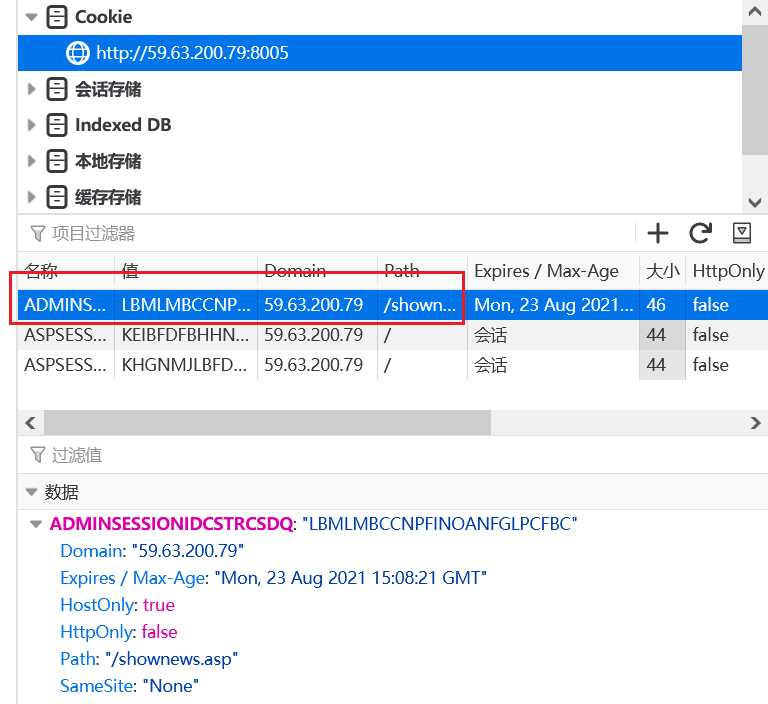Click the Mon, 23 Aug 2021... expiry cell

click(x=553, y=305)
